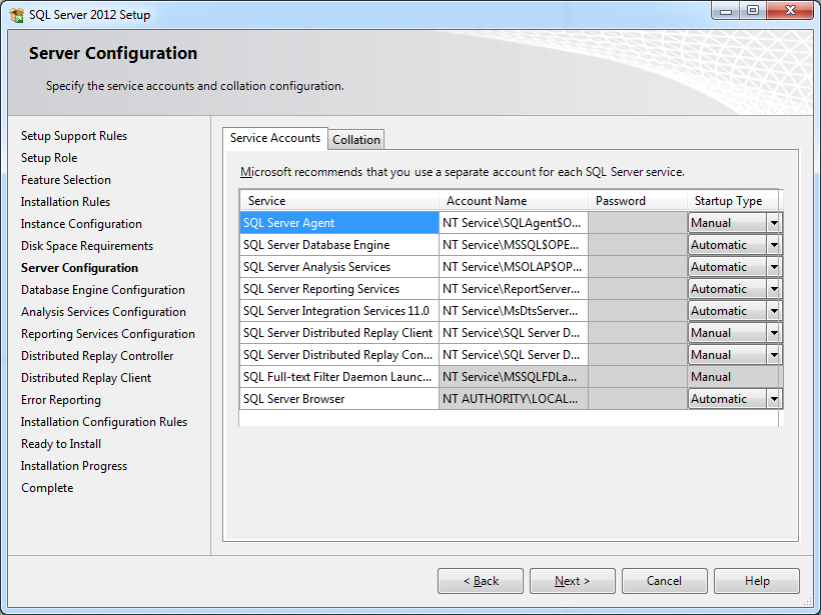
Task: Click Setup Role in the step list
Action: [x=49, y=158]
